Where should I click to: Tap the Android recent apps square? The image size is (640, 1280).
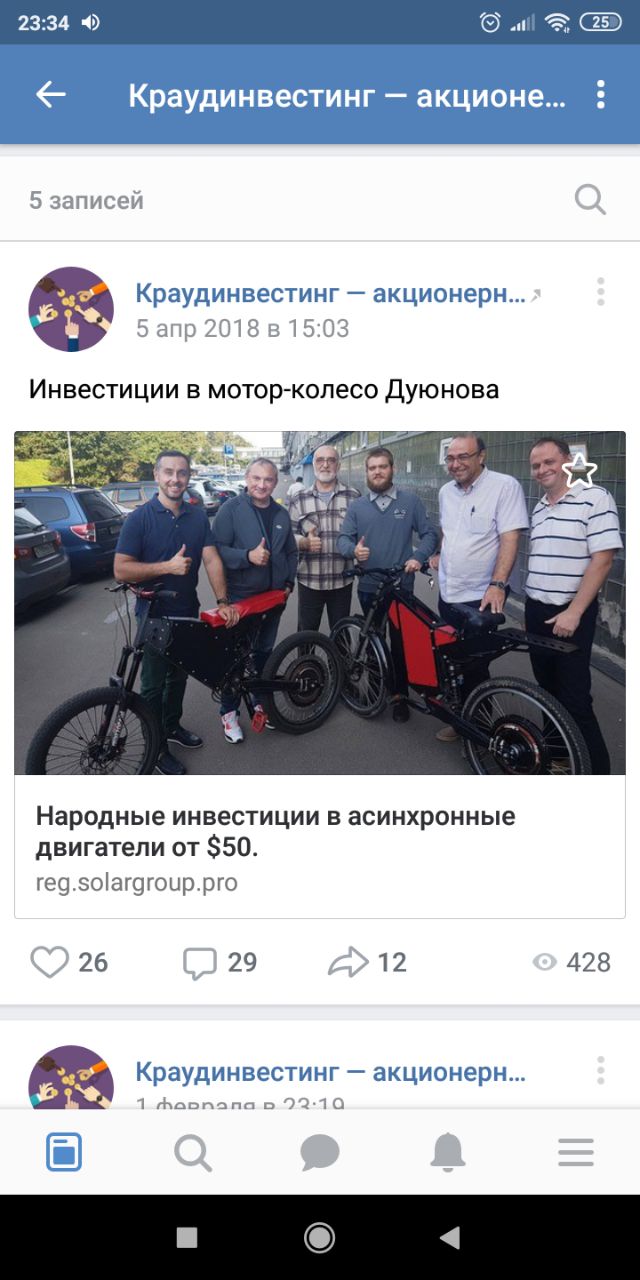(187, 1238)
